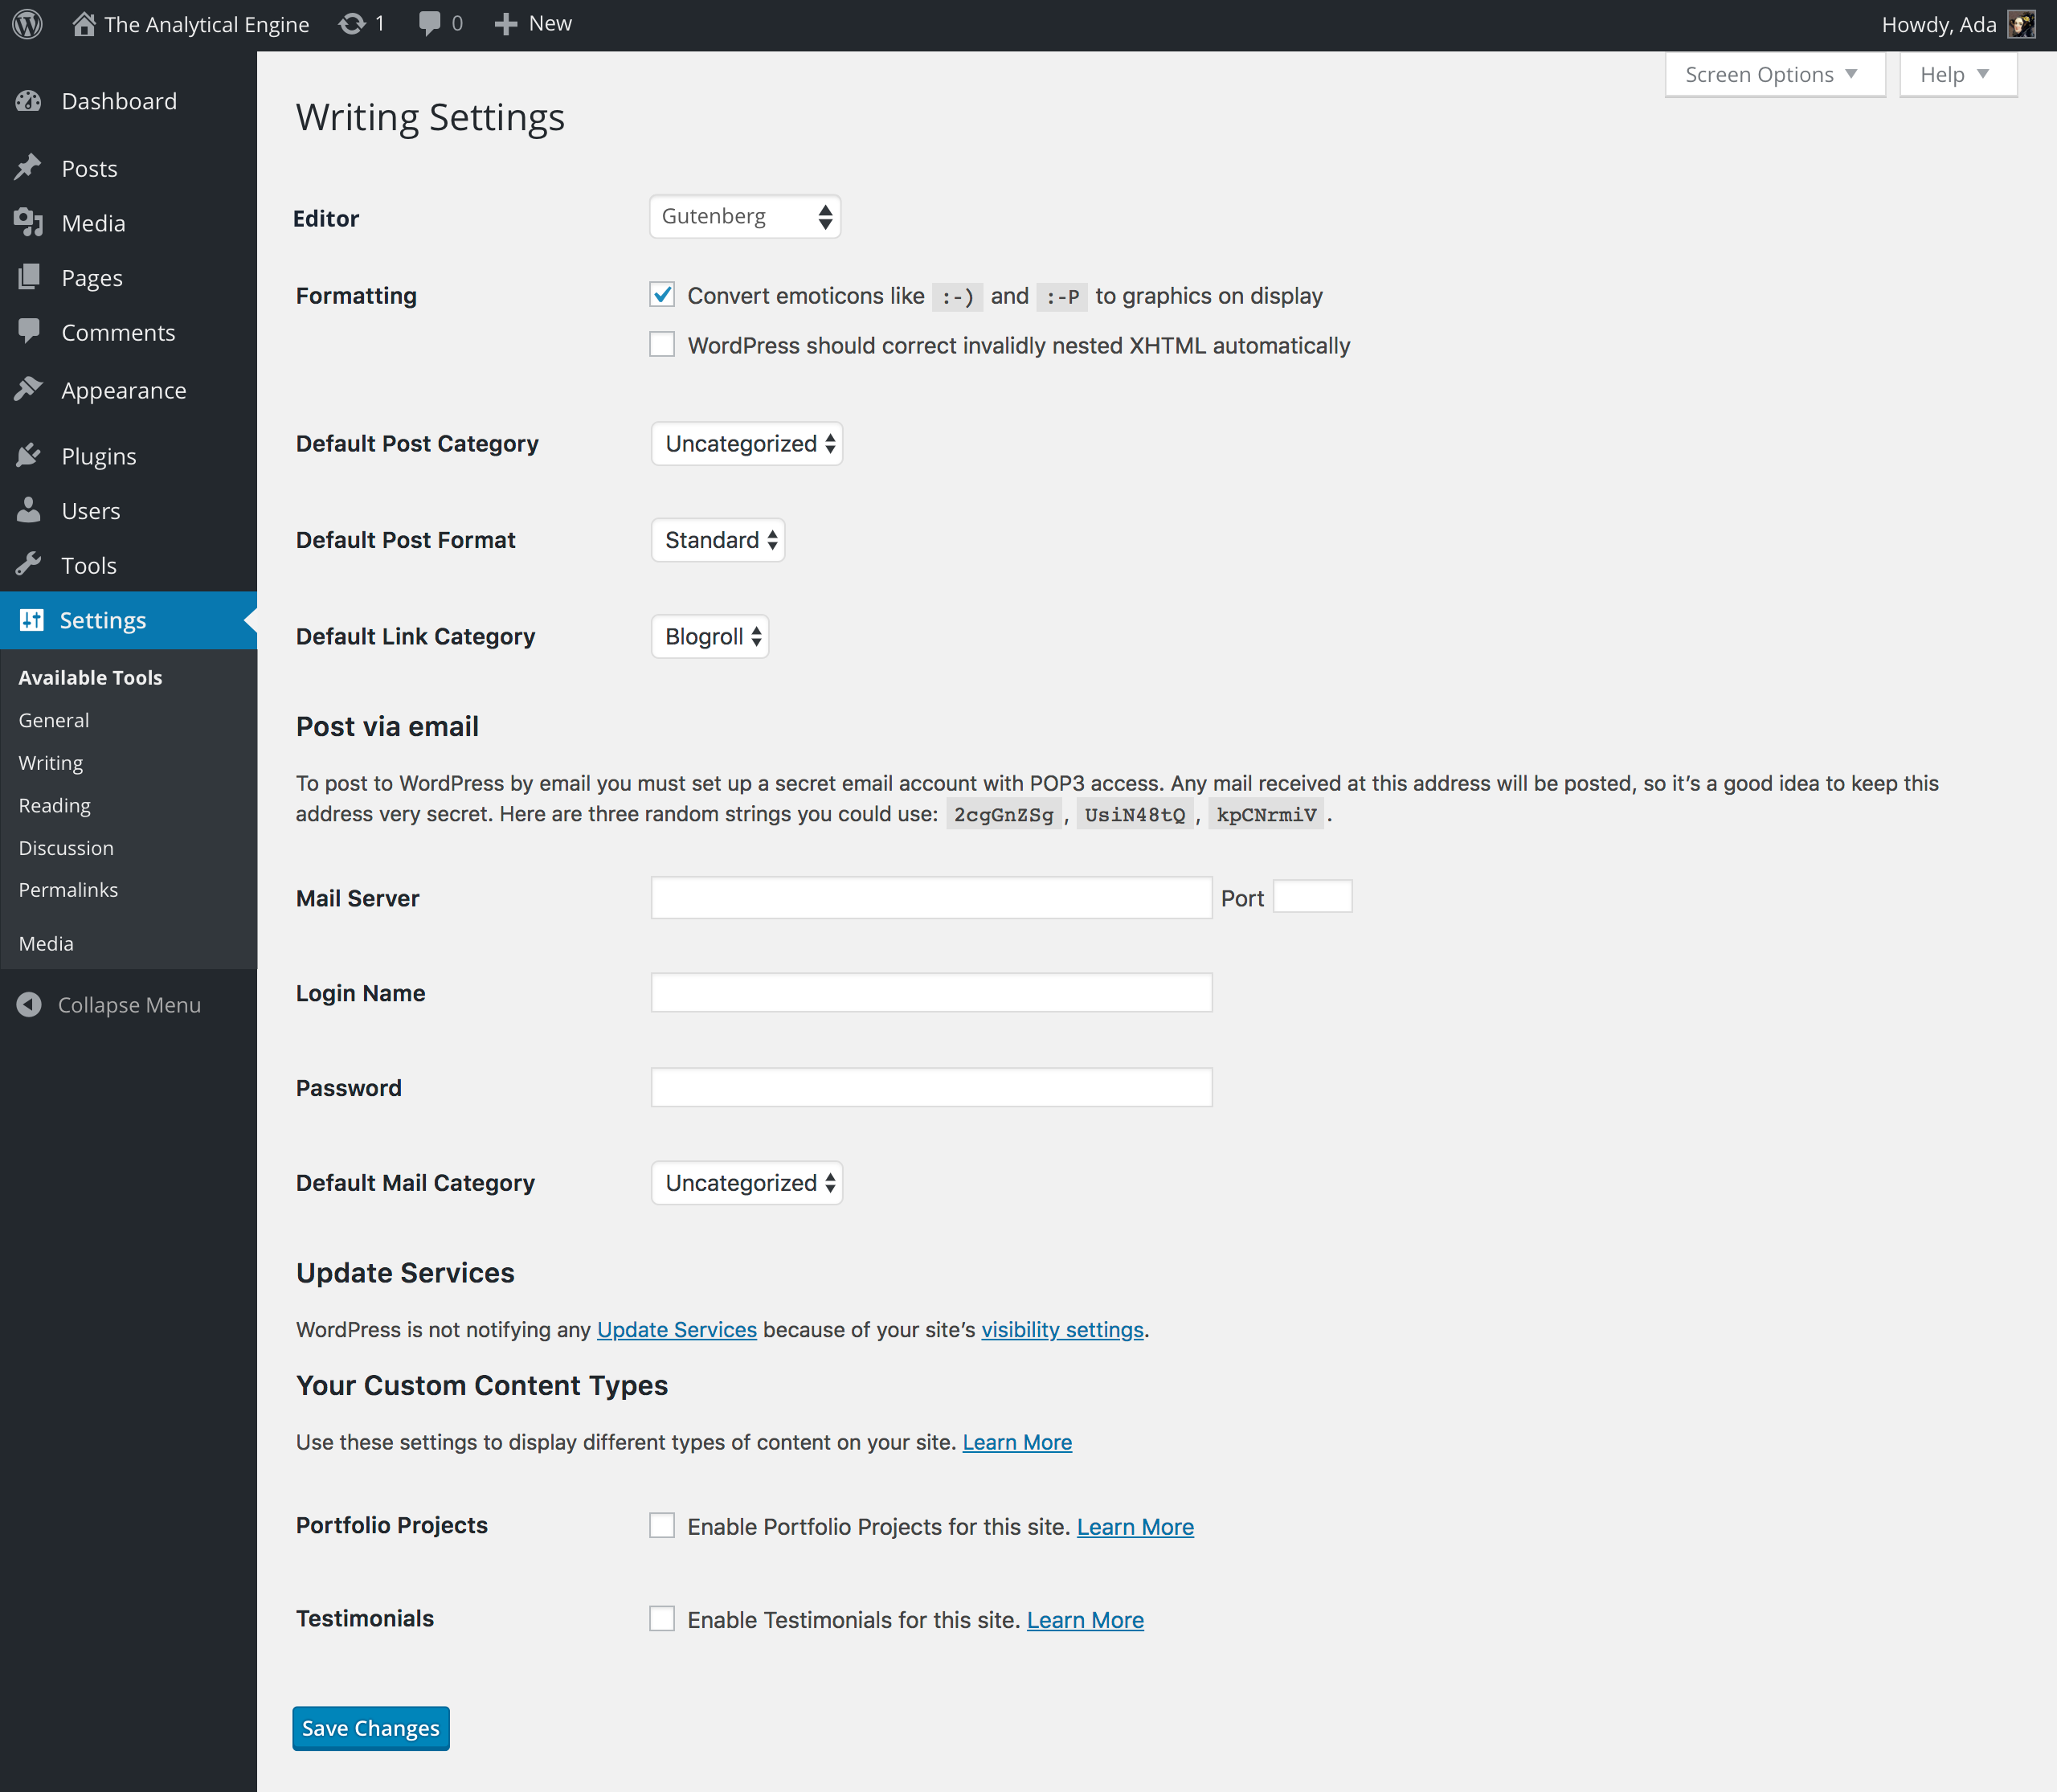
Task: Check pending updates via refresh icon
Action: coord(352,23)
